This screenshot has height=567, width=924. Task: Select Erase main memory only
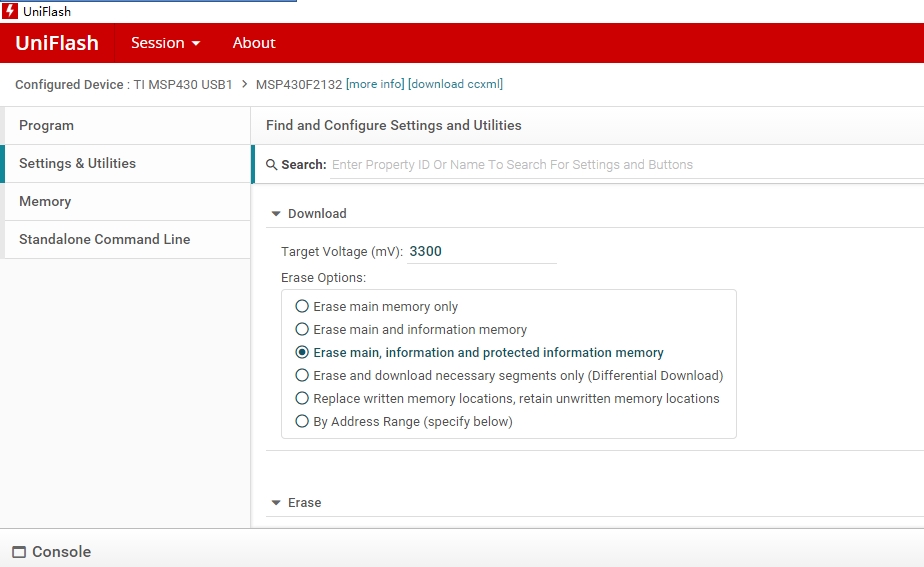[x=302, y=307]
